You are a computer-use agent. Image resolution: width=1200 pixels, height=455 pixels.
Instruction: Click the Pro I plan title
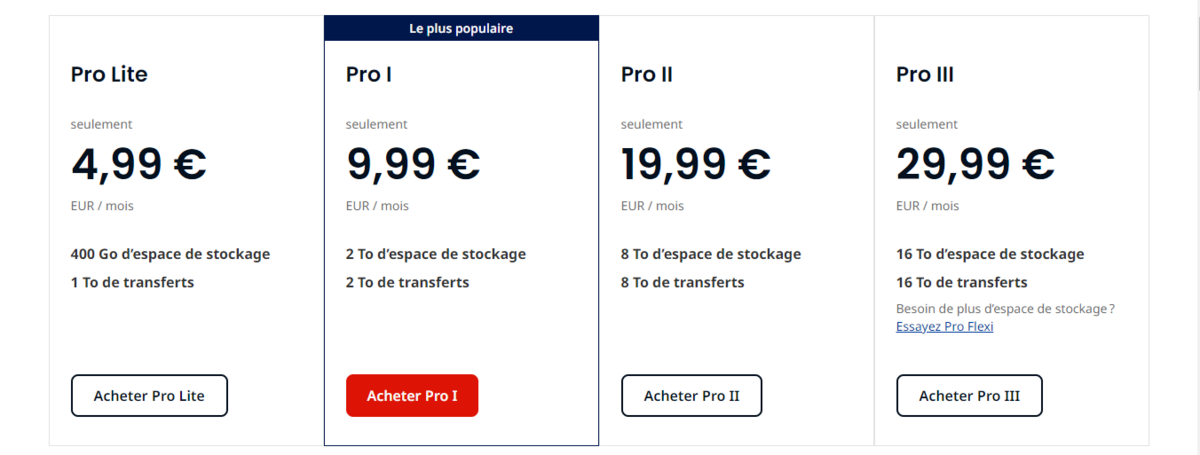click(369, 74)
